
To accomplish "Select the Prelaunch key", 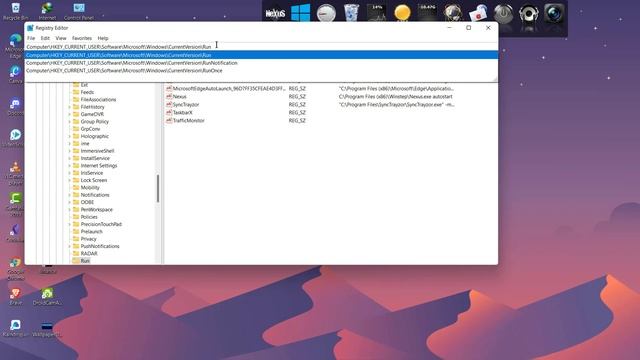I will pos(91,231).
